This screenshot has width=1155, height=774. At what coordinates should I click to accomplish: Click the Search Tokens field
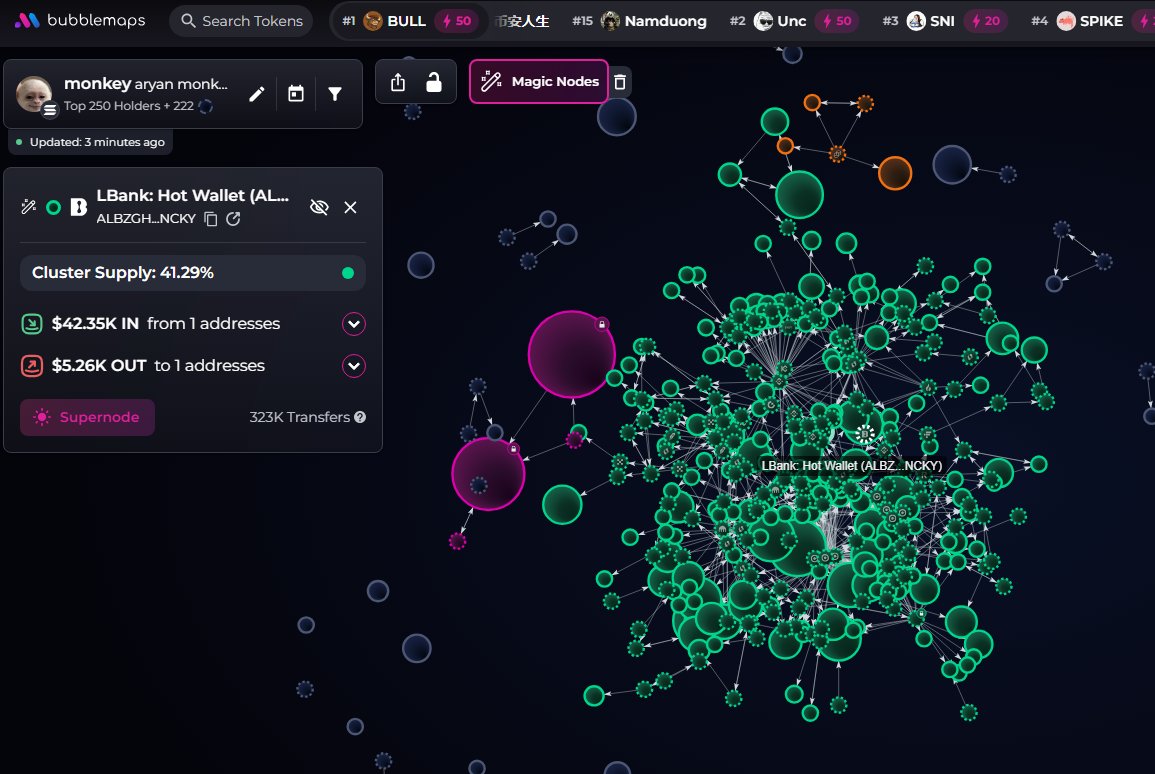point(240,21)
